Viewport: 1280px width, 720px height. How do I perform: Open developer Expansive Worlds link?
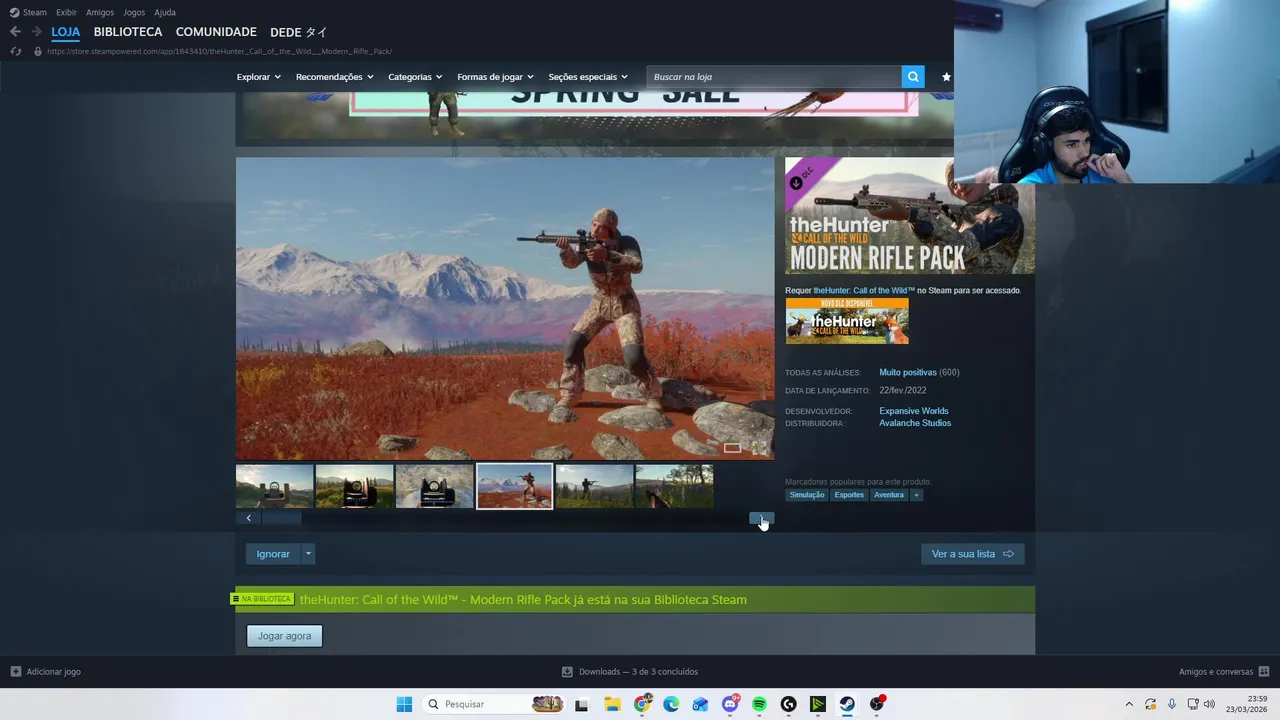click(914, 411)
